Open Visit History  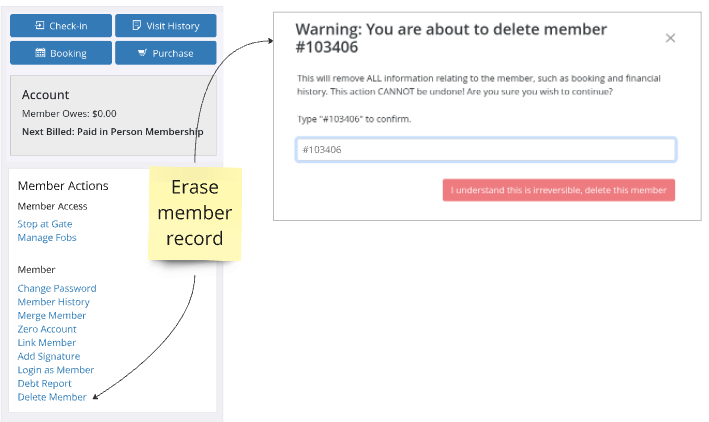[x=165, y=26]
